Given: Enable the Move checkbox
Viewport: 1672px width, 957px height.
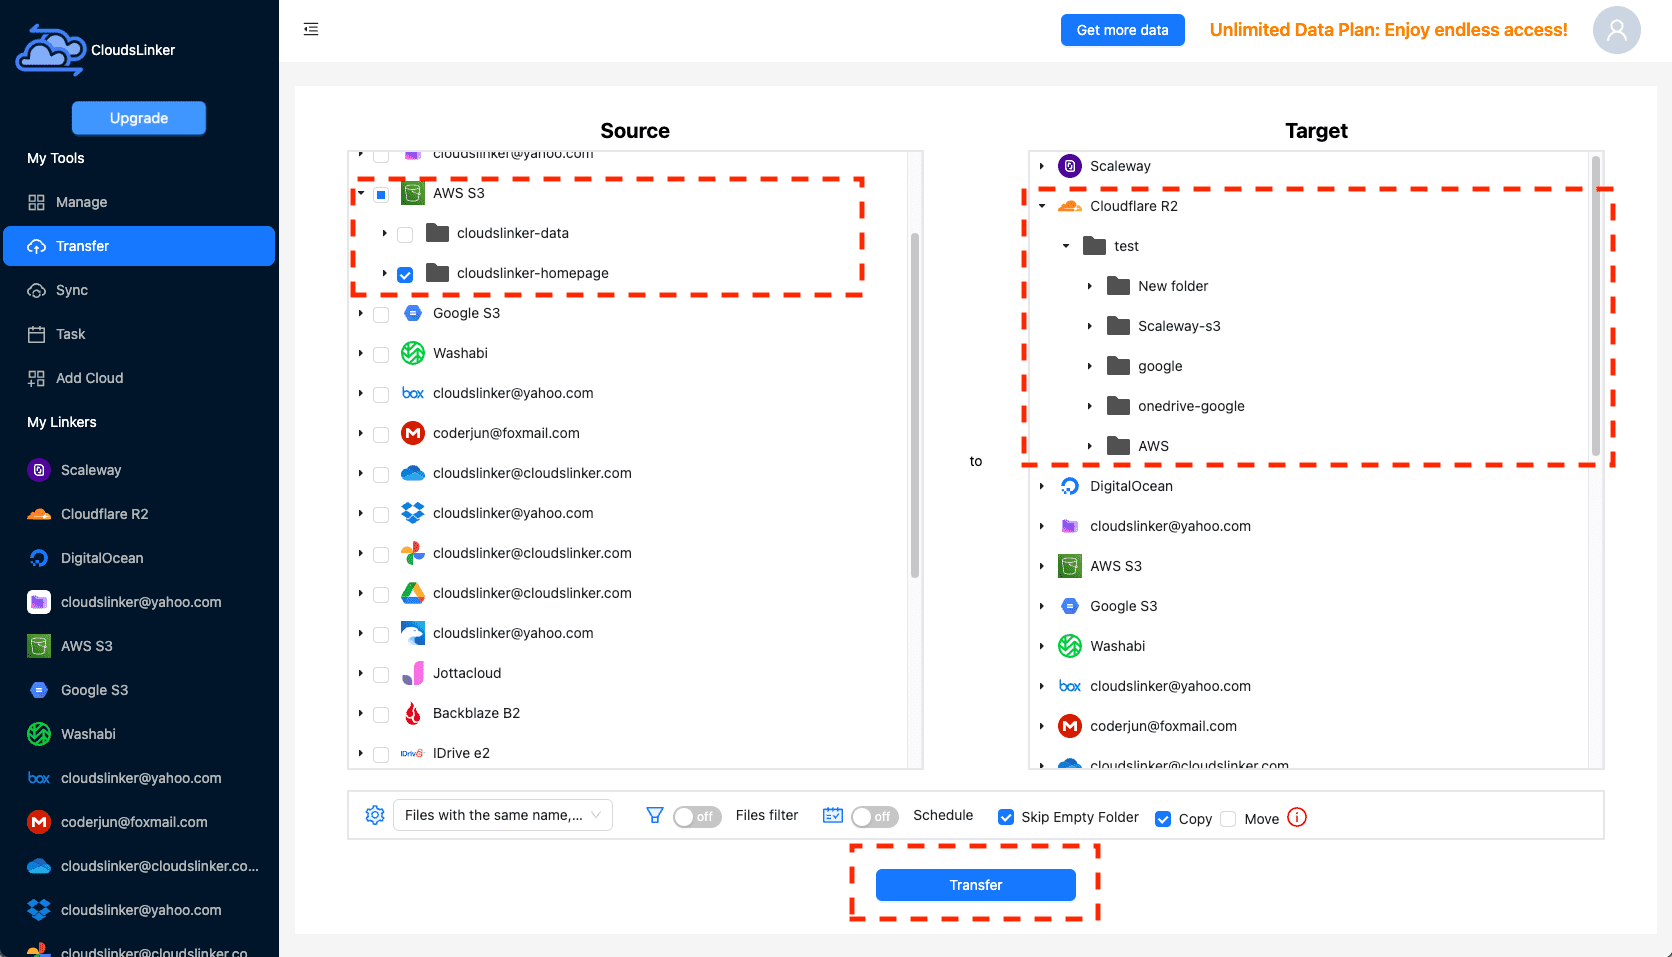Looking at the screenshot, I should [1228, 818].
